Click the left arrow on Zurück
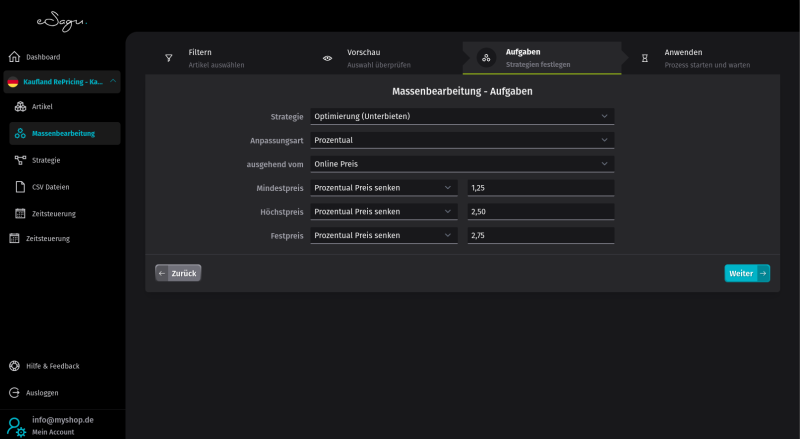 pos(162,273)
